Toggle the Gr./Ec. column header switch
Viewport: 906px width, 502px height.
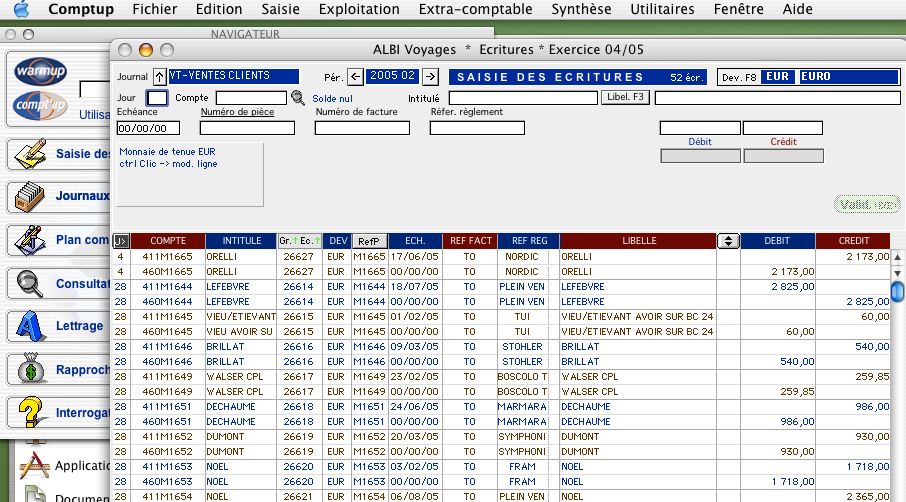300,241
